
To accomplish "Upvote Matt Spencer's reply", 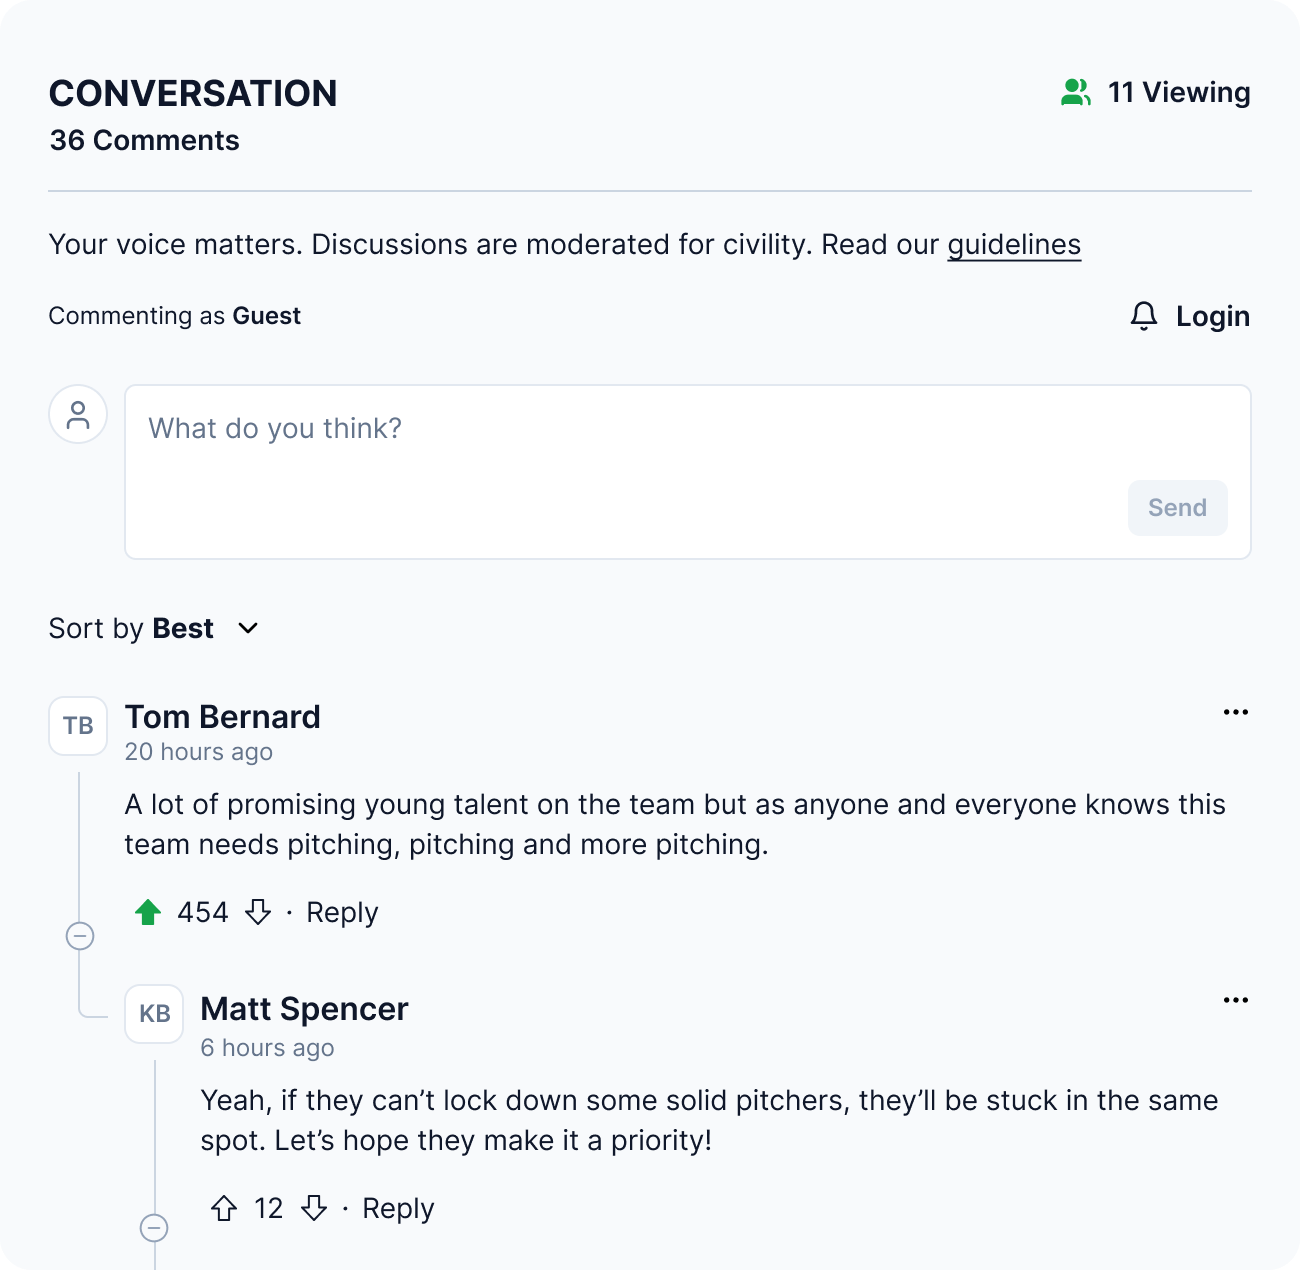I will [x=224, y=1207].
